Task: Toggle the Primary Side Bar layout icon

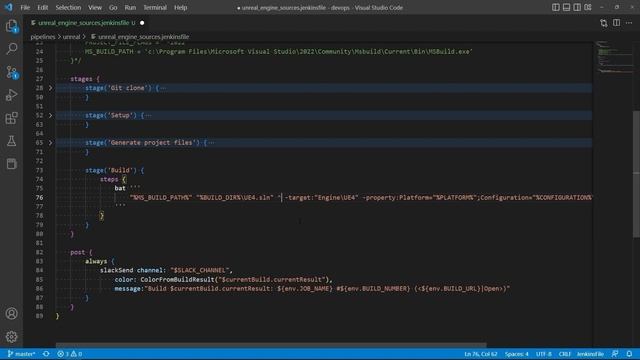Action: coord(556,7)
